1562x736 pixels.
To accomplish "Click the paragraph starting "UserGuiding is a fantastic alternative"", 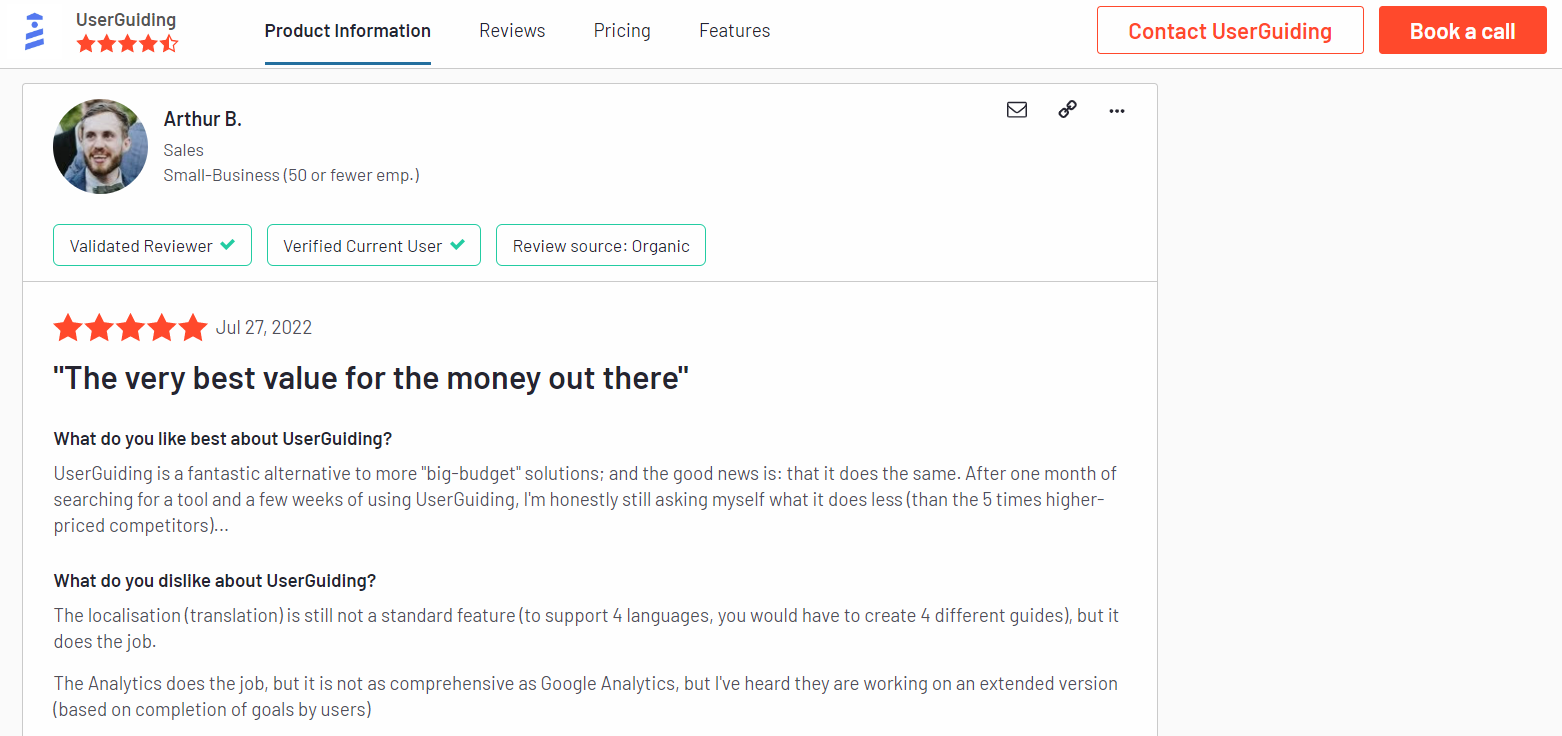I will pyautogui.click(x=586, y=499).
